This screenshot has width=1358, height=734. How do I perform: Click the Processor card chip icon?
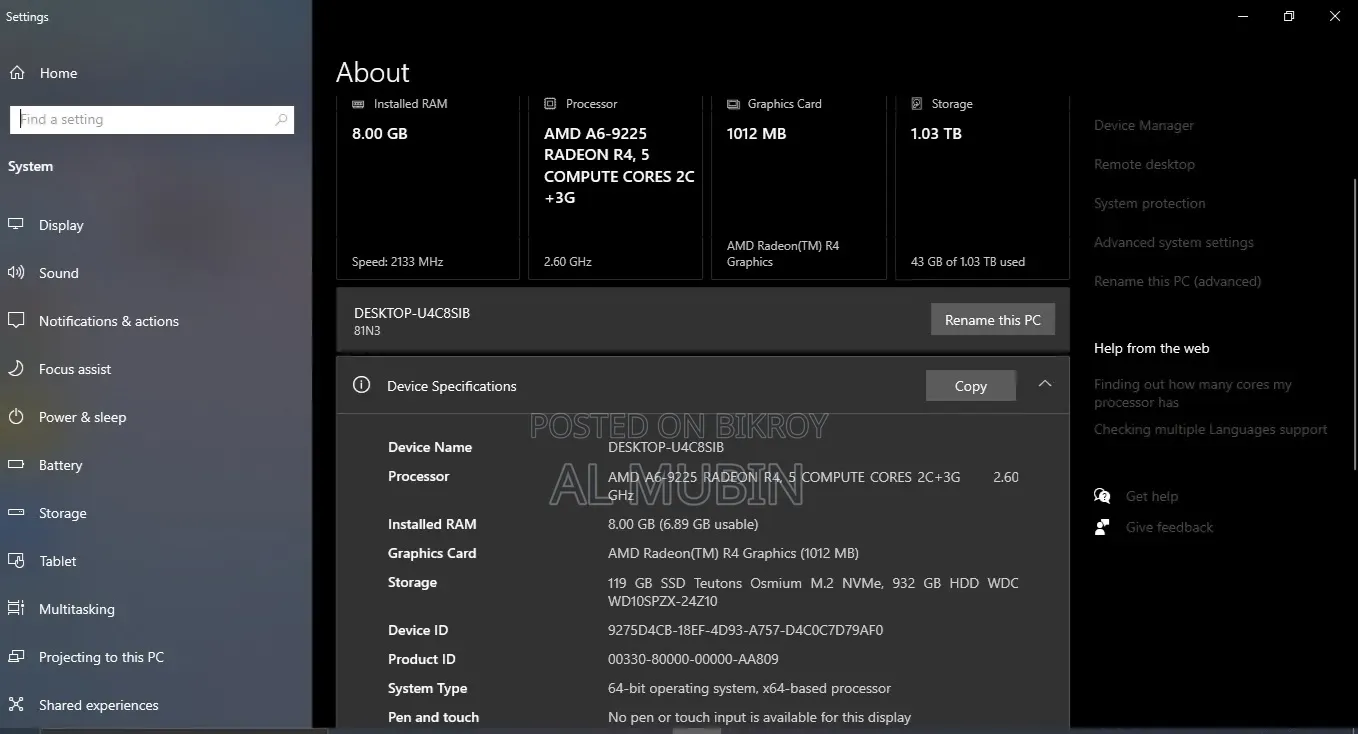550,104
